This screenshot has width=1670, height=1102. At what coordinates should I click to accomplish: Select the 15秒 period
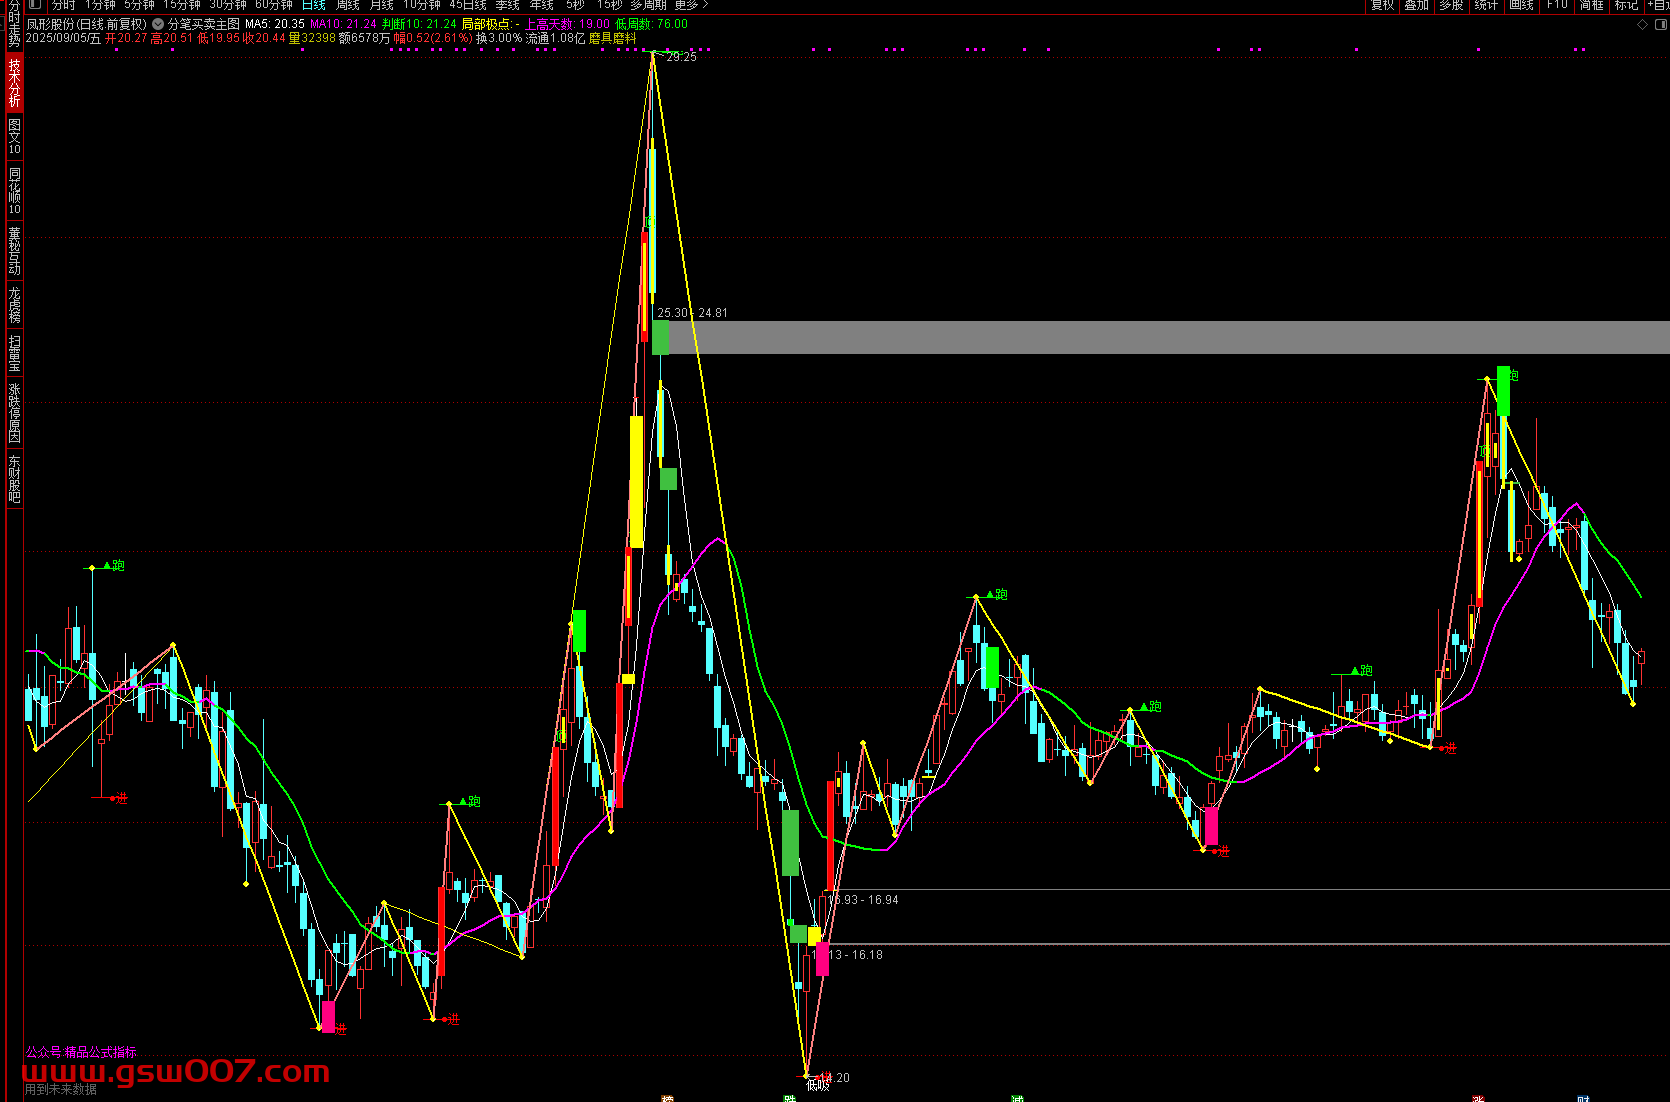pyautogui.click(x=610, y=5)
